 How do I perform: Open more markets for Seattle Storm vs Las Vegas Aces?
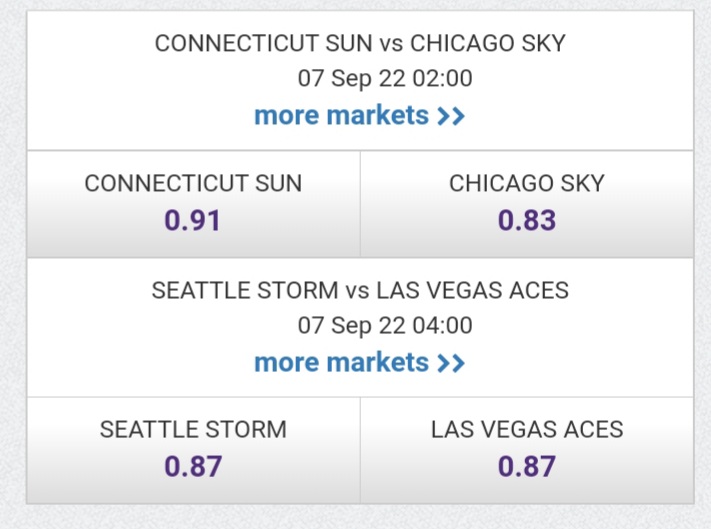tap(341, 363)
